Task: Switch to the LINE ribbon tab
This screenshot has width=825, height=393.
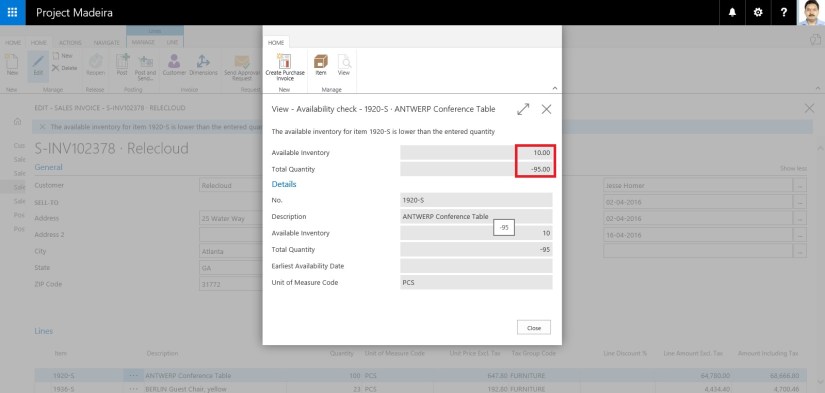Action: [x=172, y=42]
